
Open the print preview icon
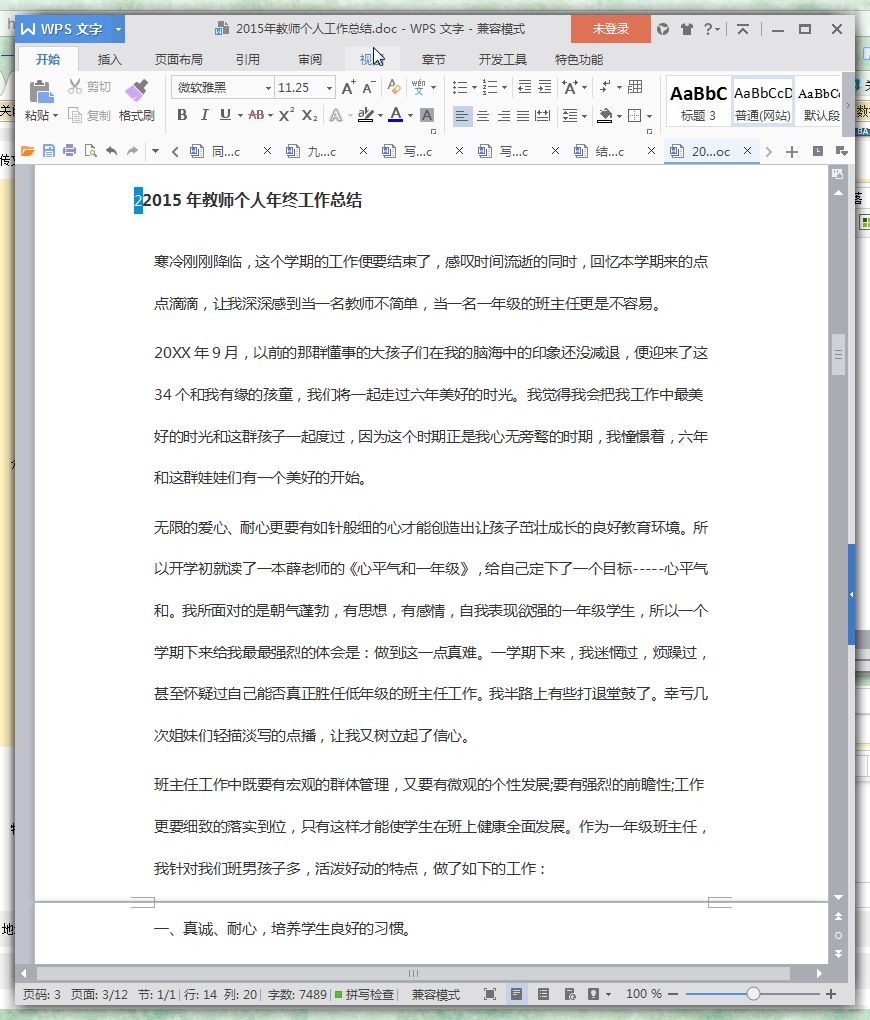click(x=90, y=151)
